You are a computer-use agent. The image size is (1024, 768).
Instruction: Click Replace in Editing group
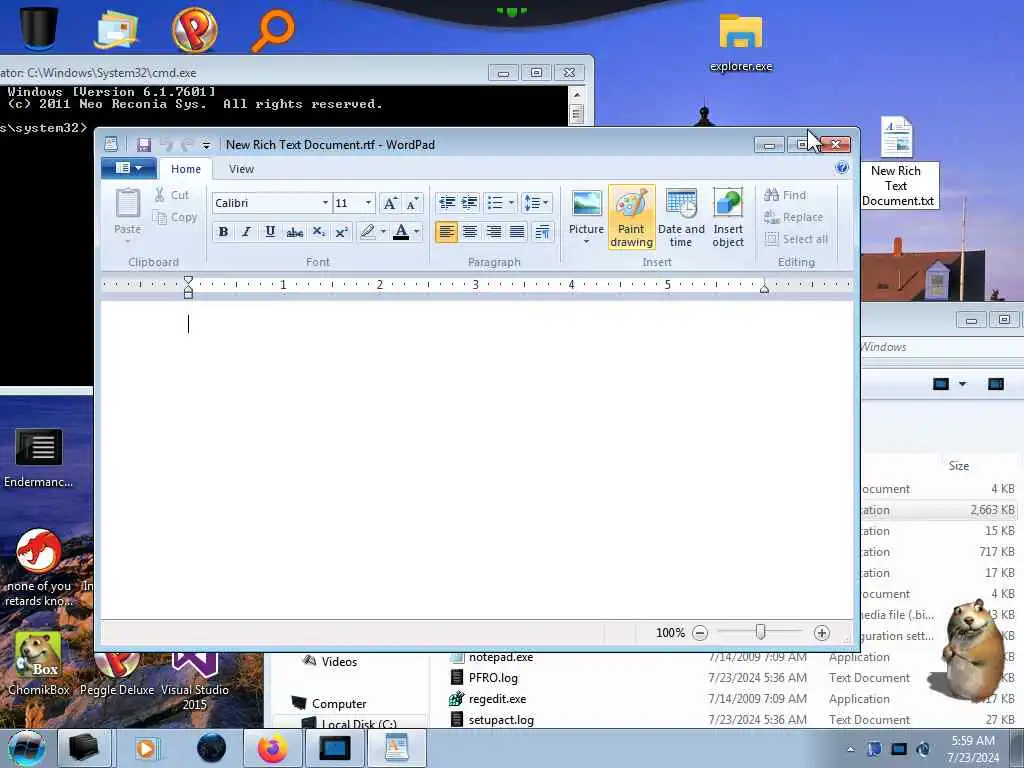pyautogui.click(x=793, y=217)
